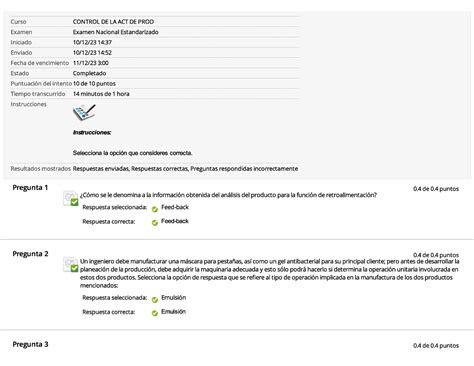Click green check beside selected Emulsión answer

pos(155,300)
